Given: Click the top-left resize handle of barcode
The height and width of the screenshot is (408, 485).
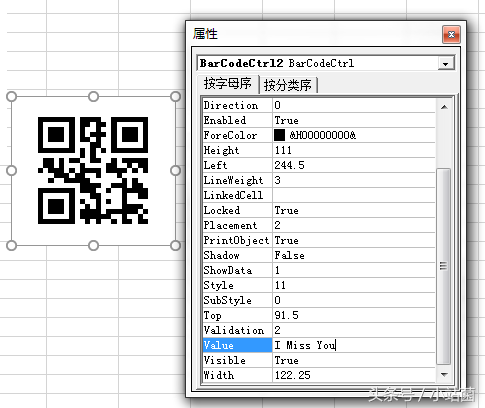Looking at the screenshot, I should pos(11,97).
